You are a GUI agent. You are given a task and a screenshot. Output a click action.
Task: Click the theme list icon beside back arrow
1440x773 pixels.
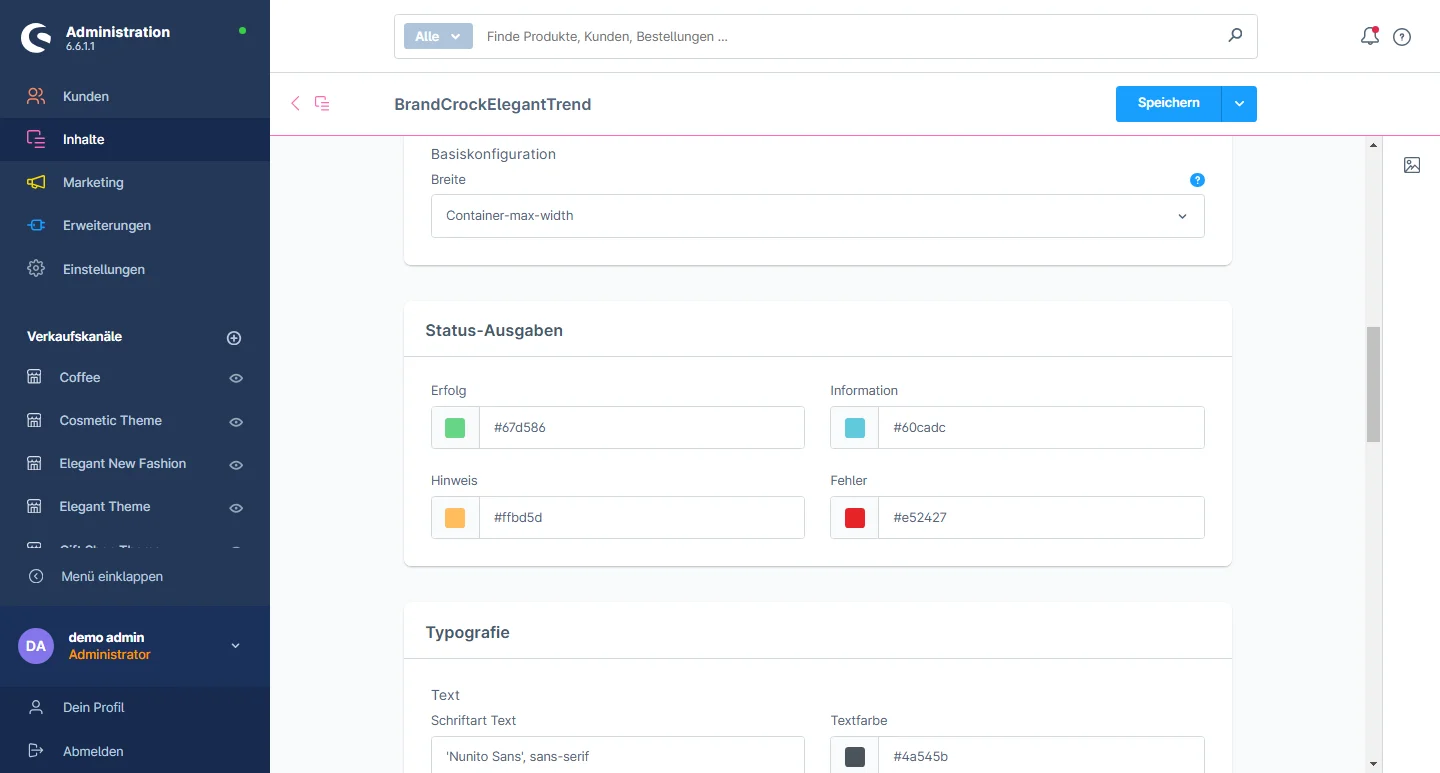click(x=322, y=103)
